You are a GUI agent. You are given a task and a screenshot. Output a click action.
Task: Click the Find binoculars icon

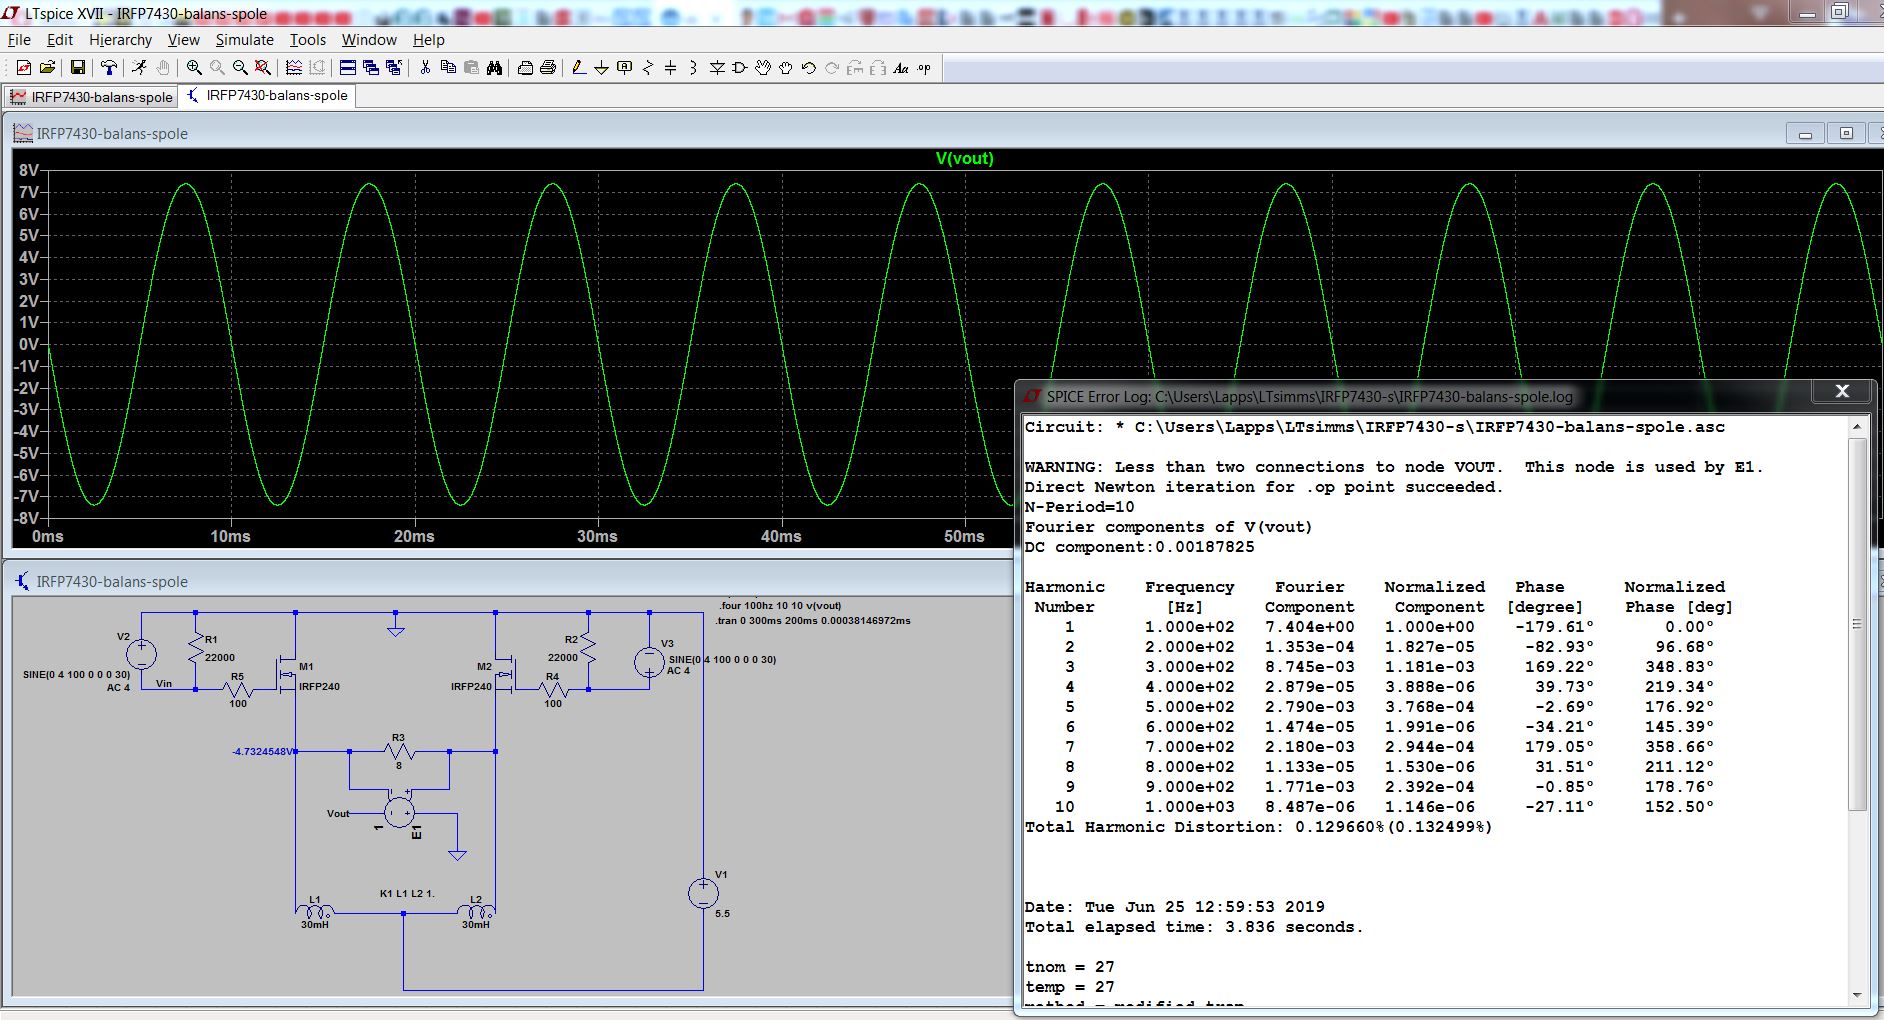tap(494, 67)
